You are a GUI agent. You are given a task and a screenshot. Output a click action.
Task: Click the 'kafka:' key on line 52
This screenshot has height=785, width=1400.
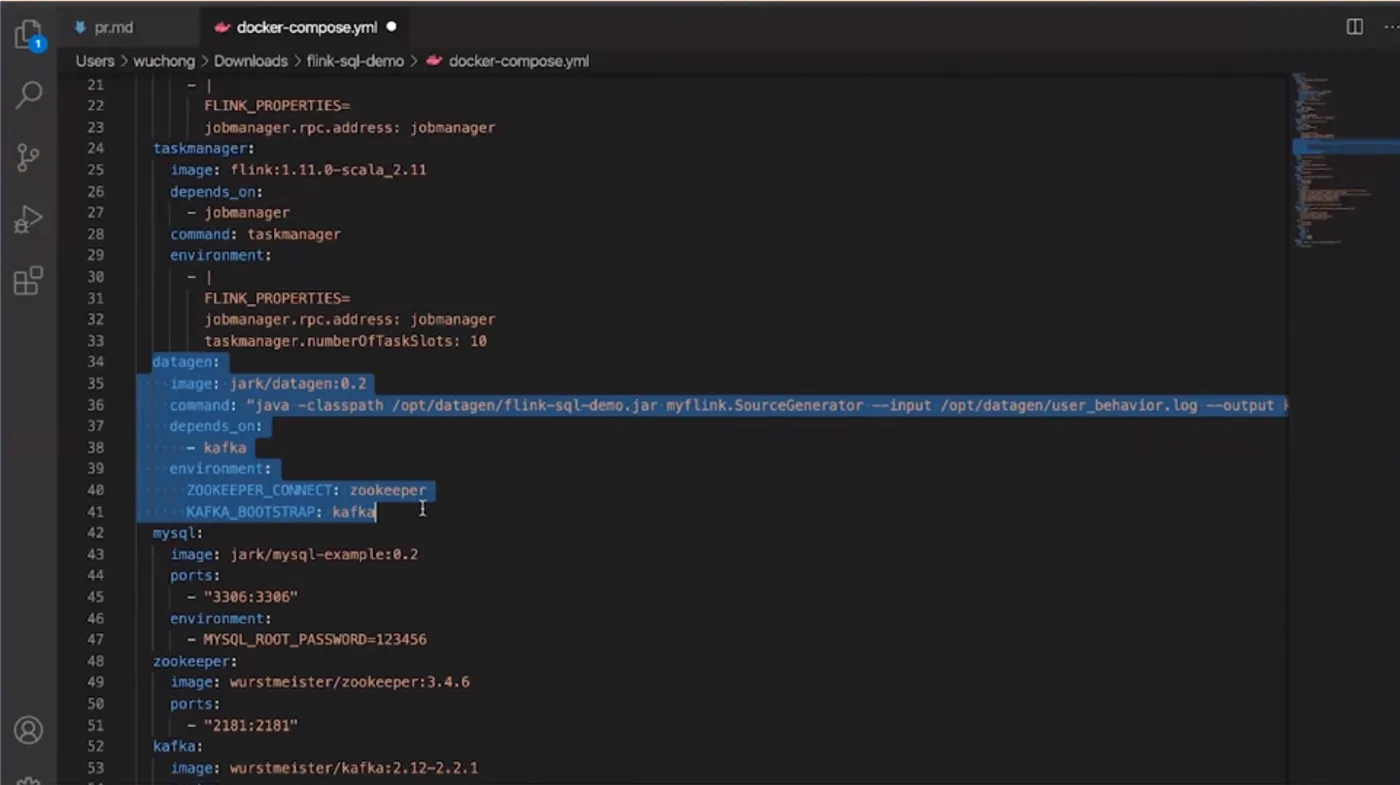pos(178,746)
